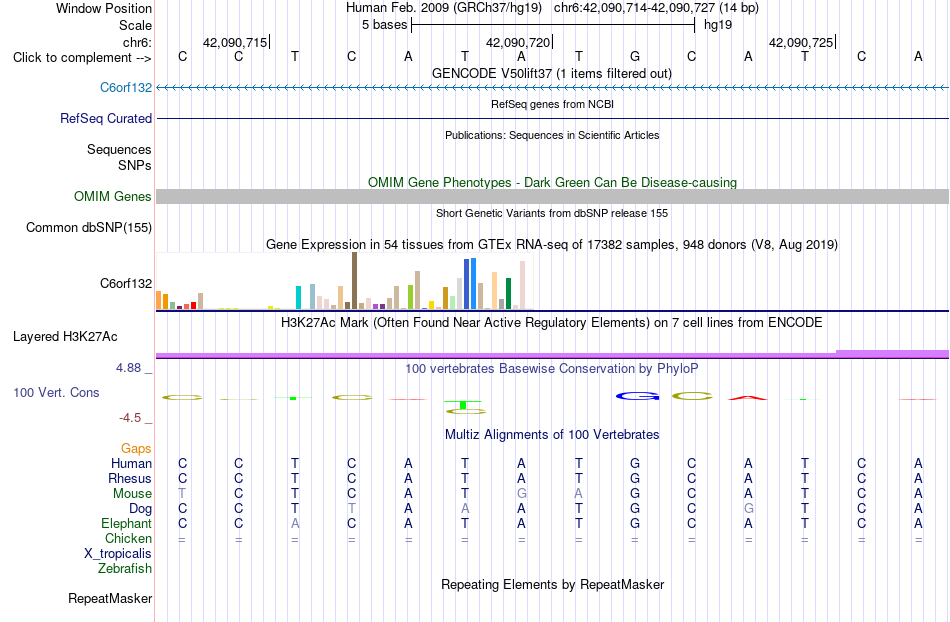Viewport: 950px width, 622px height.
Task: Select the Human species row label
Action: (131, 463)
